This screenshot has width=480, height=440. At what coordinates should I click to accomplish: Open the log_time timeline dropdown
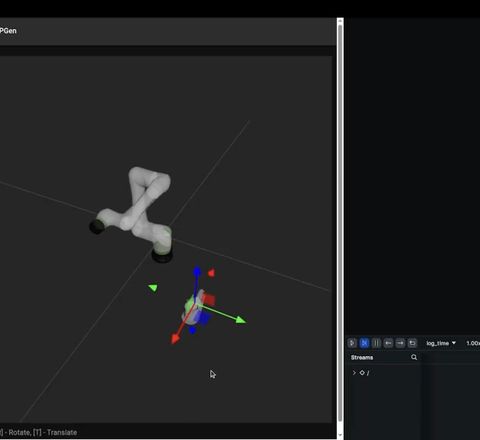pos(441,343)
